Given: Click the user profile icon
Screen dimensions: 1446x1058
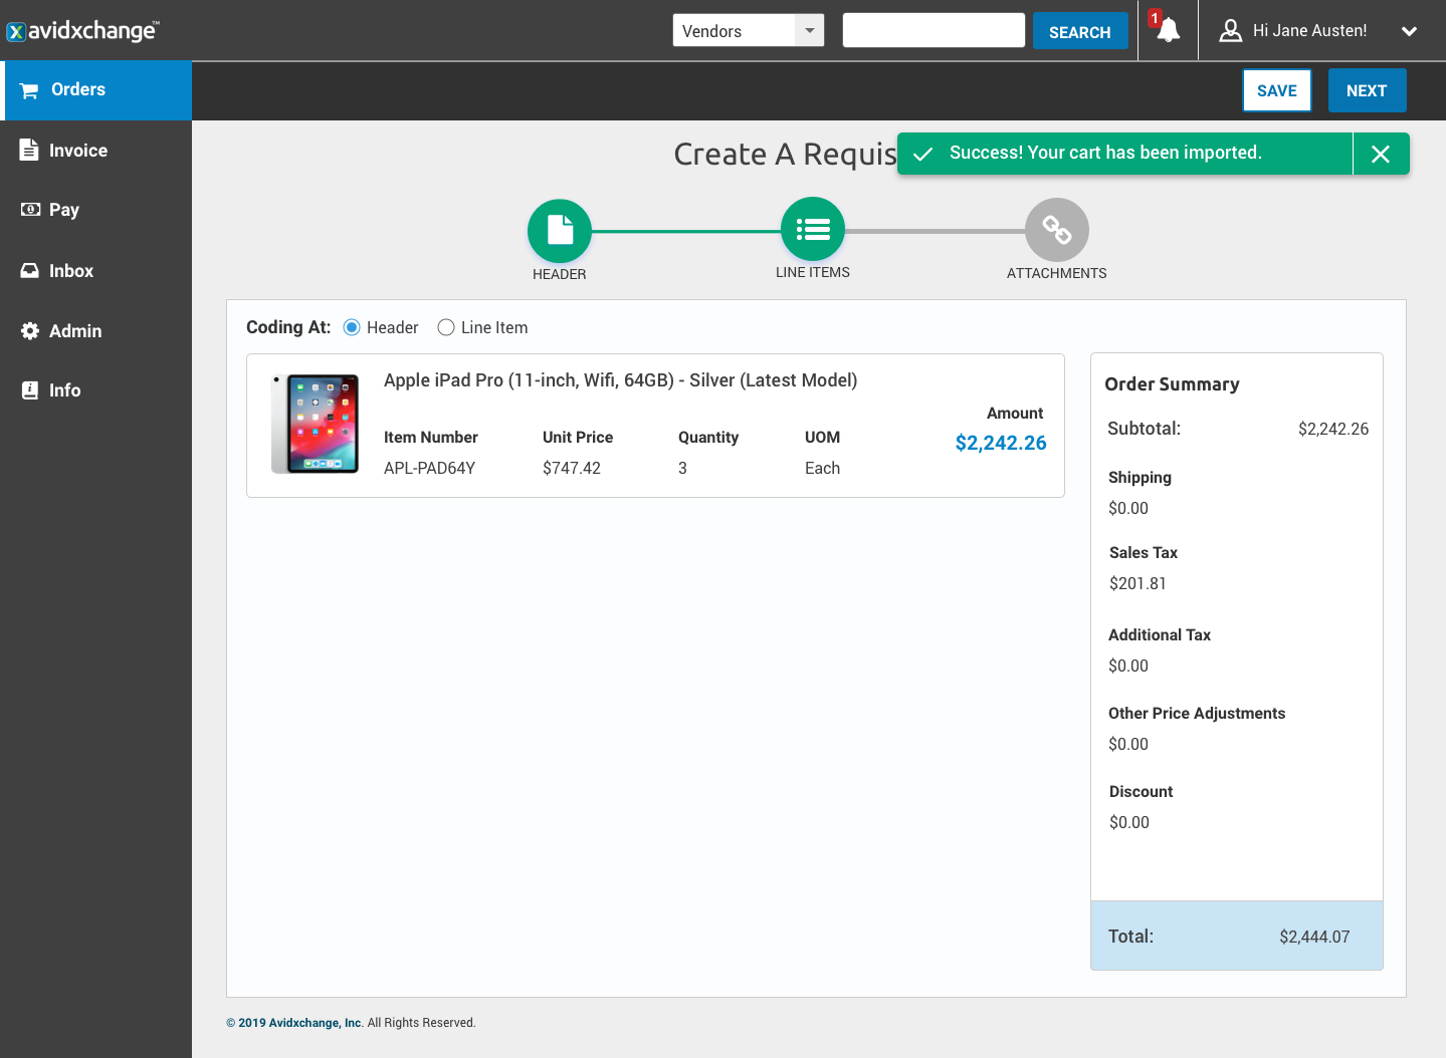Looking at the screenshot, I should (1230, 31).
